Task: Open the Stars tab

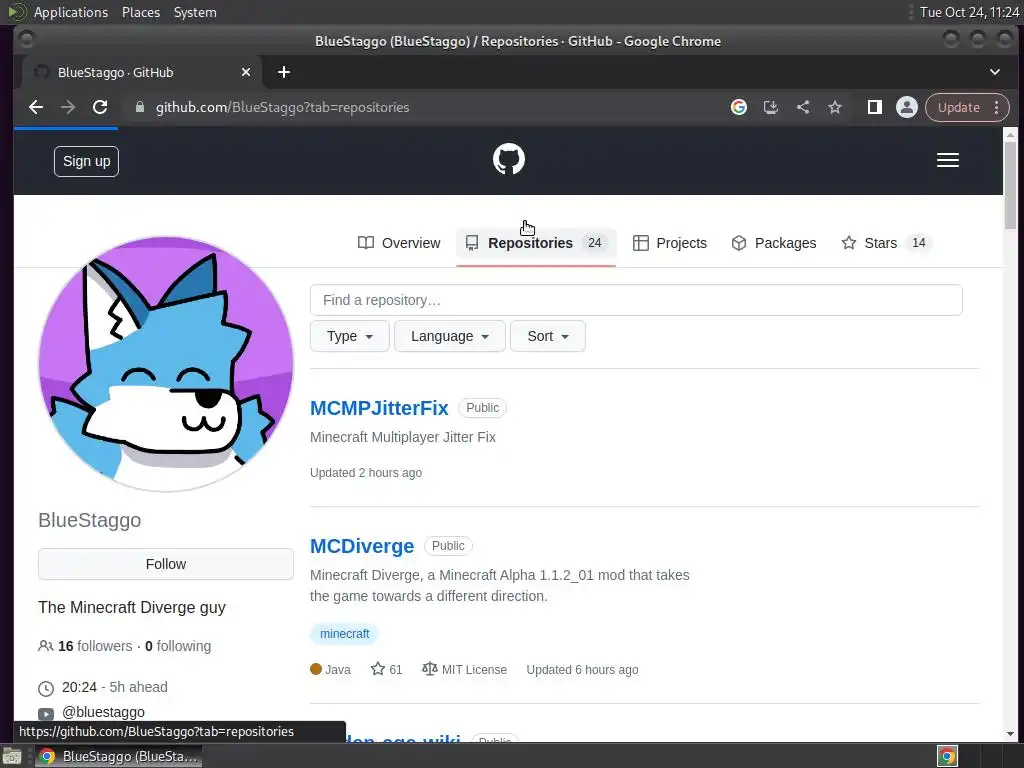Action: pos(886,243)
